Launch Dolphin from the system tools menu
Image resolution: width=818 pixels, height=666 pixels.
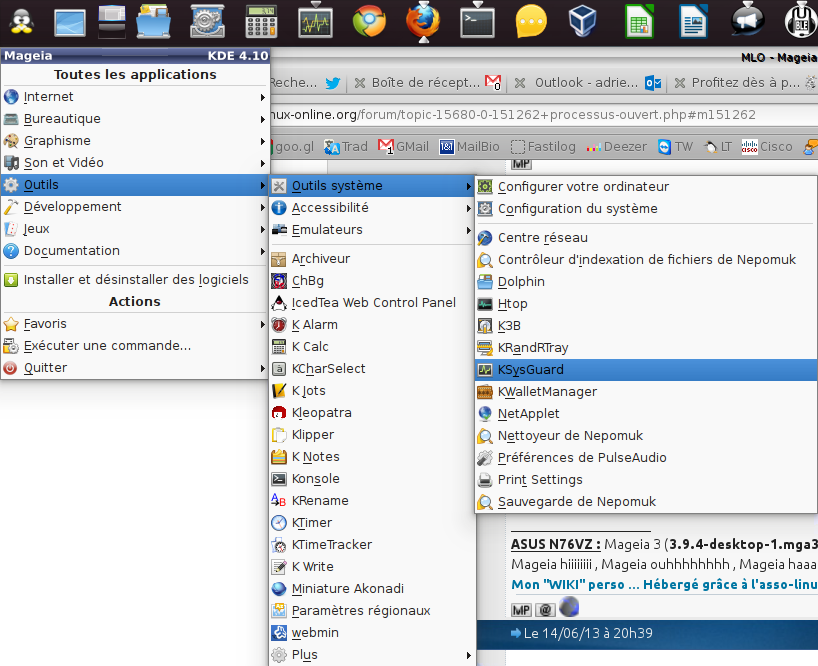[x=646, y=282]
